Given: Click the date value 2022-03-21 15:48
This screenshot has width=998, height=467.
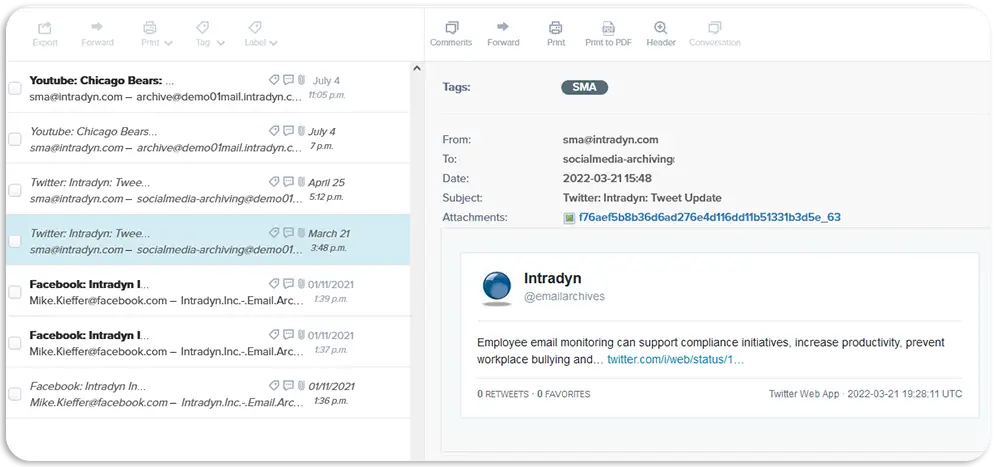Looking at the screenshot, I should [x=607, y=178].
